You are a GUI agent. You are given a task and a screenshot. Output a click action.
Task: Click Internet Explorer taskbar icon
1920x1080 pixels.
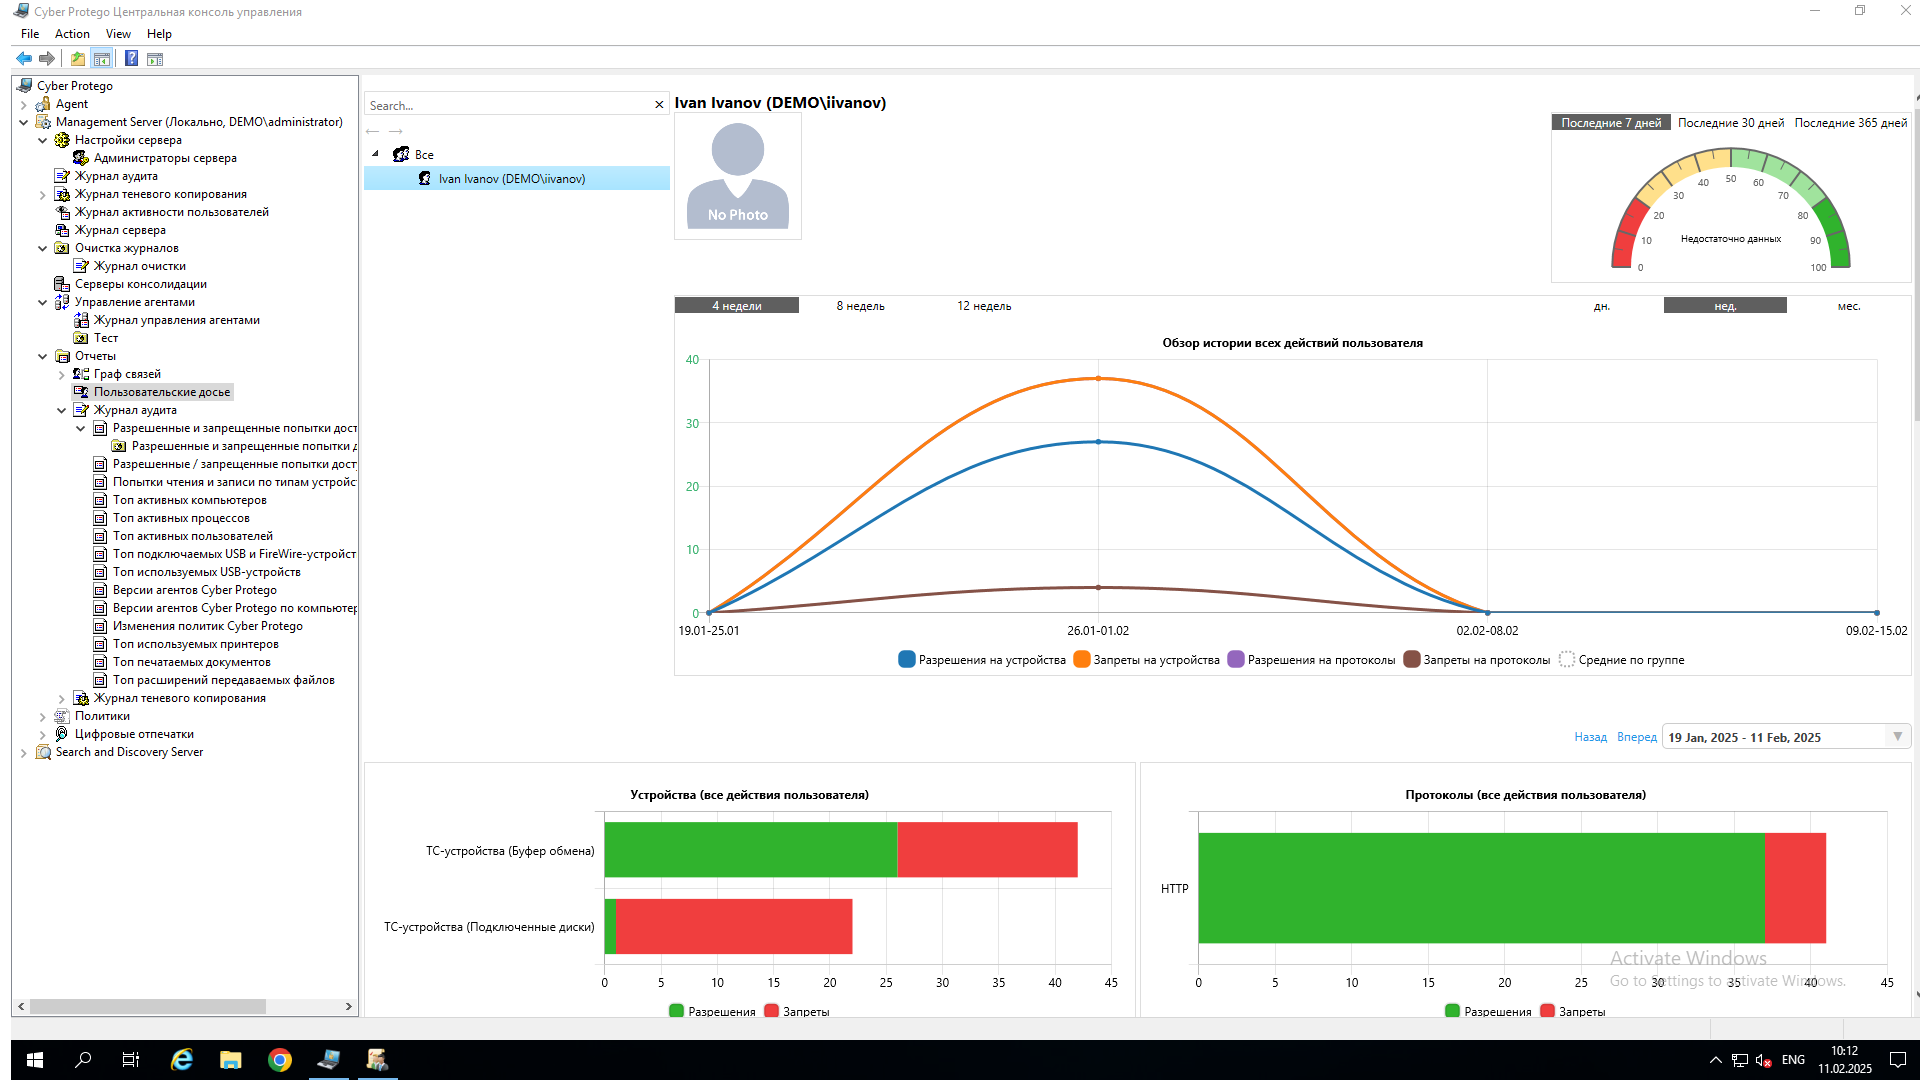pyautogui.click(x=182, y=1060)
